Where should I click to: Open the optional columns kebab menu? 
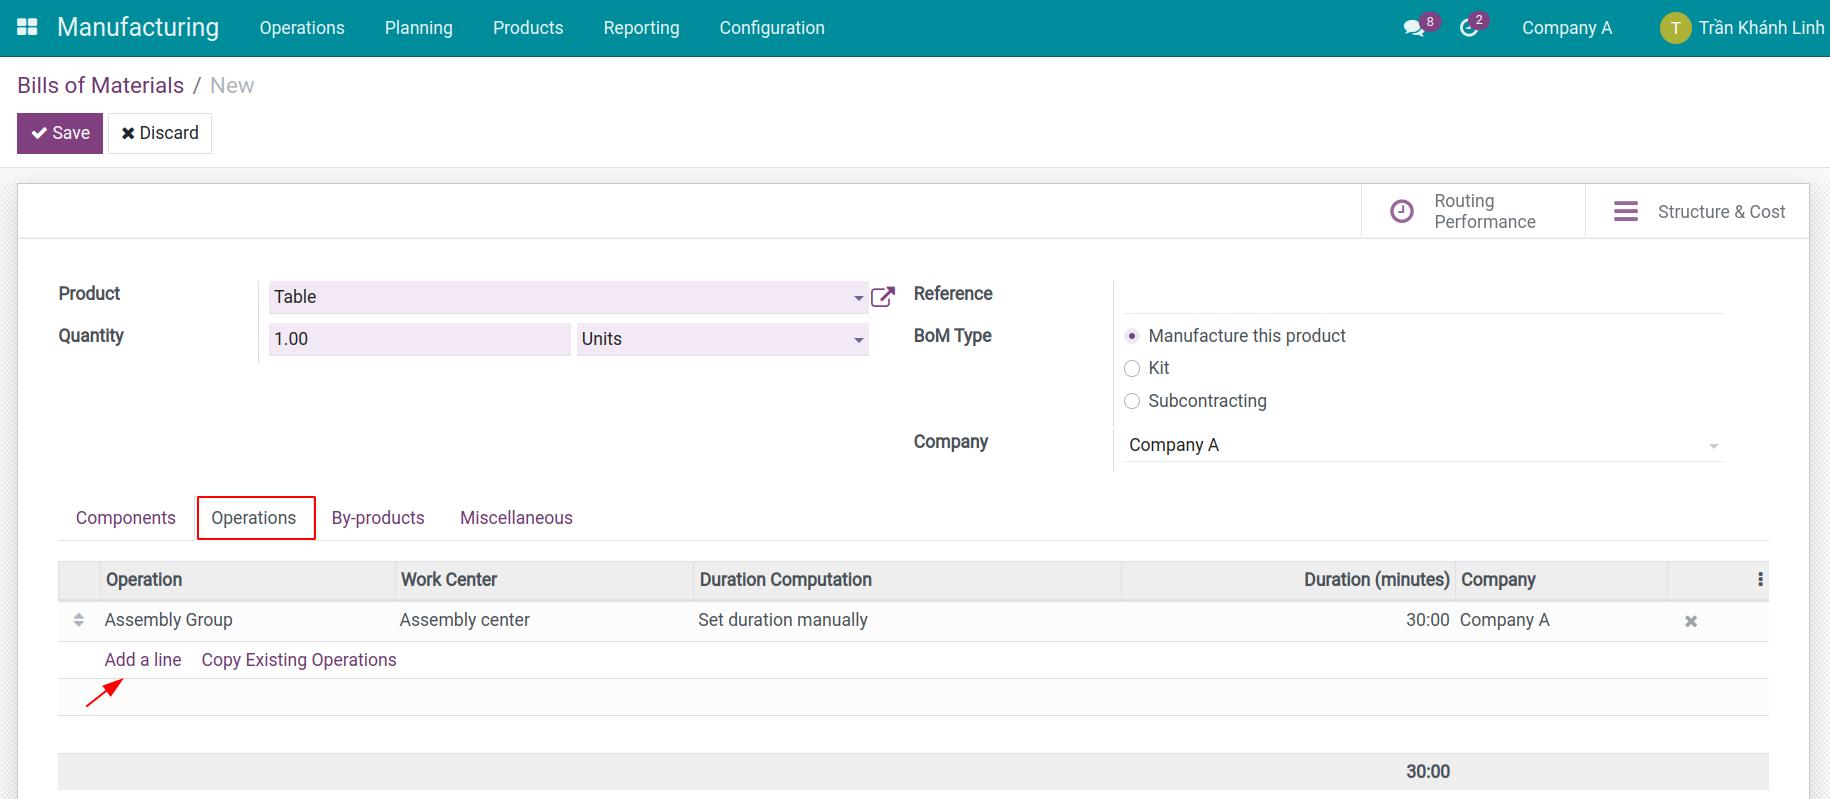point(1760,579)
